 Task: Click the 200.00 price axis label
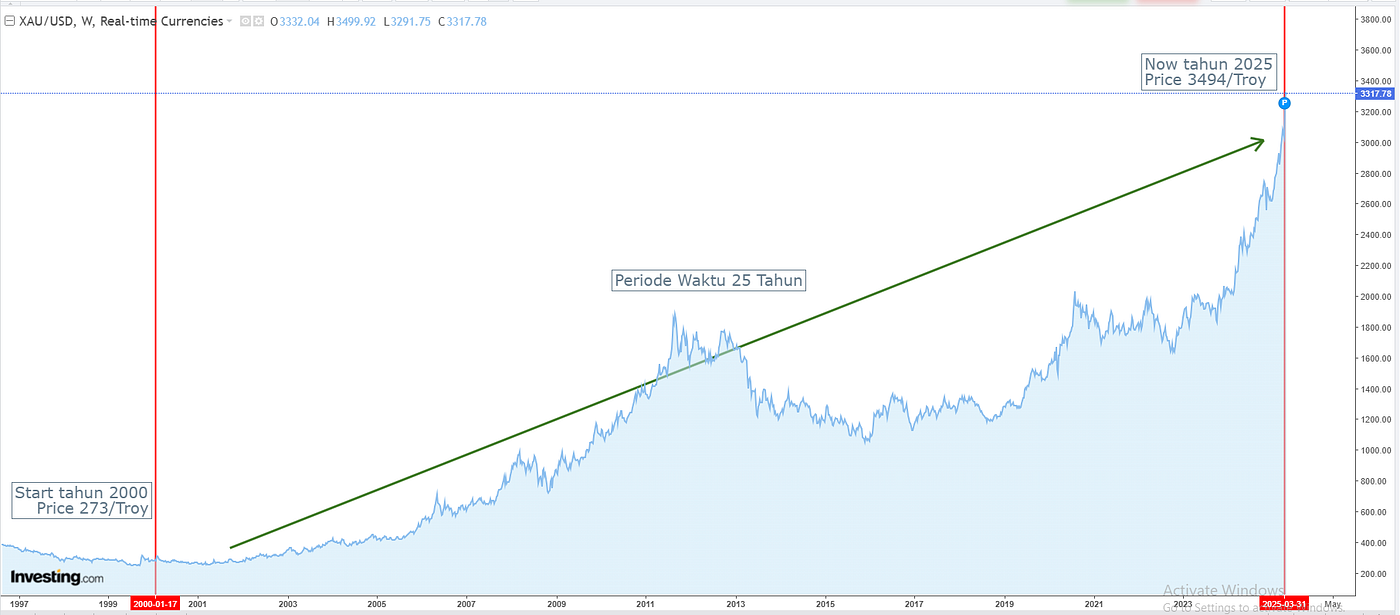point(1375,574)
